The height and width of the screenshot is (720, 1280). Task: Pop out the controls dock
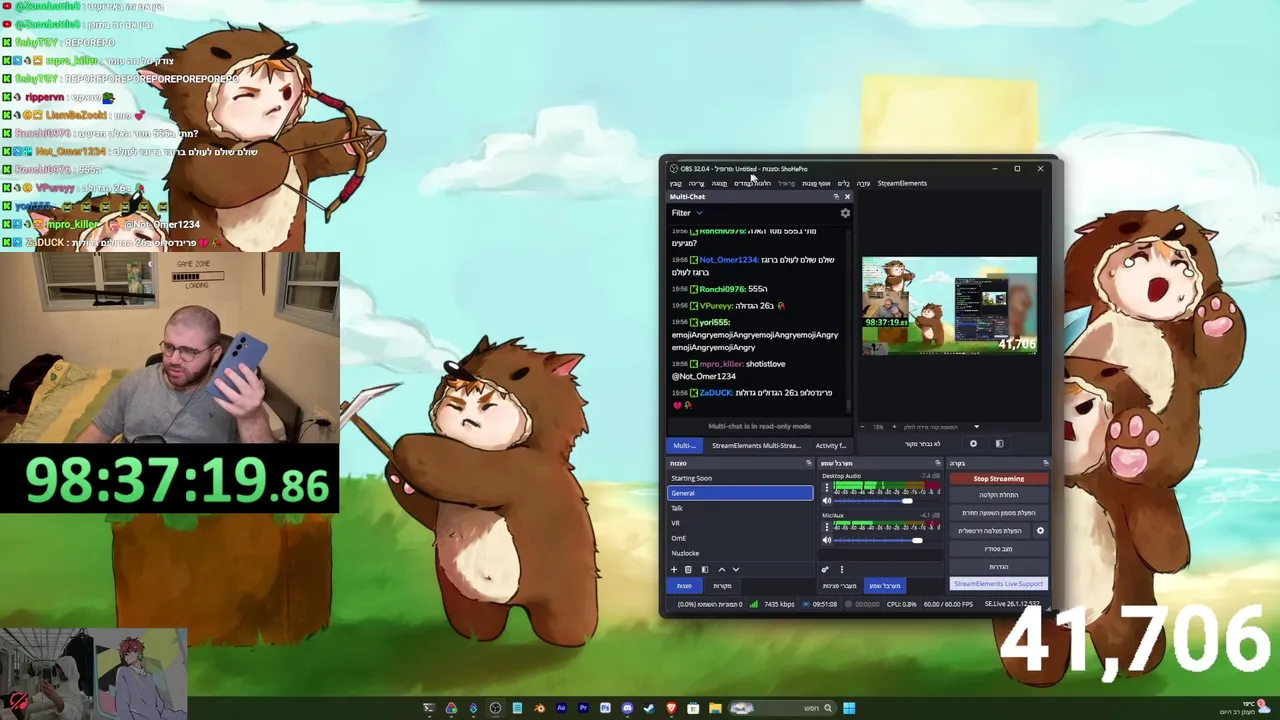click(1046, 463)
